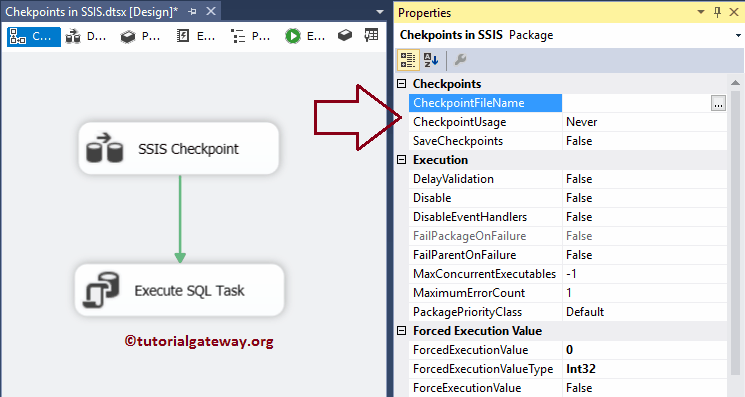Close the Properties panel
The image size is (745, 397).
coord(734,12)
